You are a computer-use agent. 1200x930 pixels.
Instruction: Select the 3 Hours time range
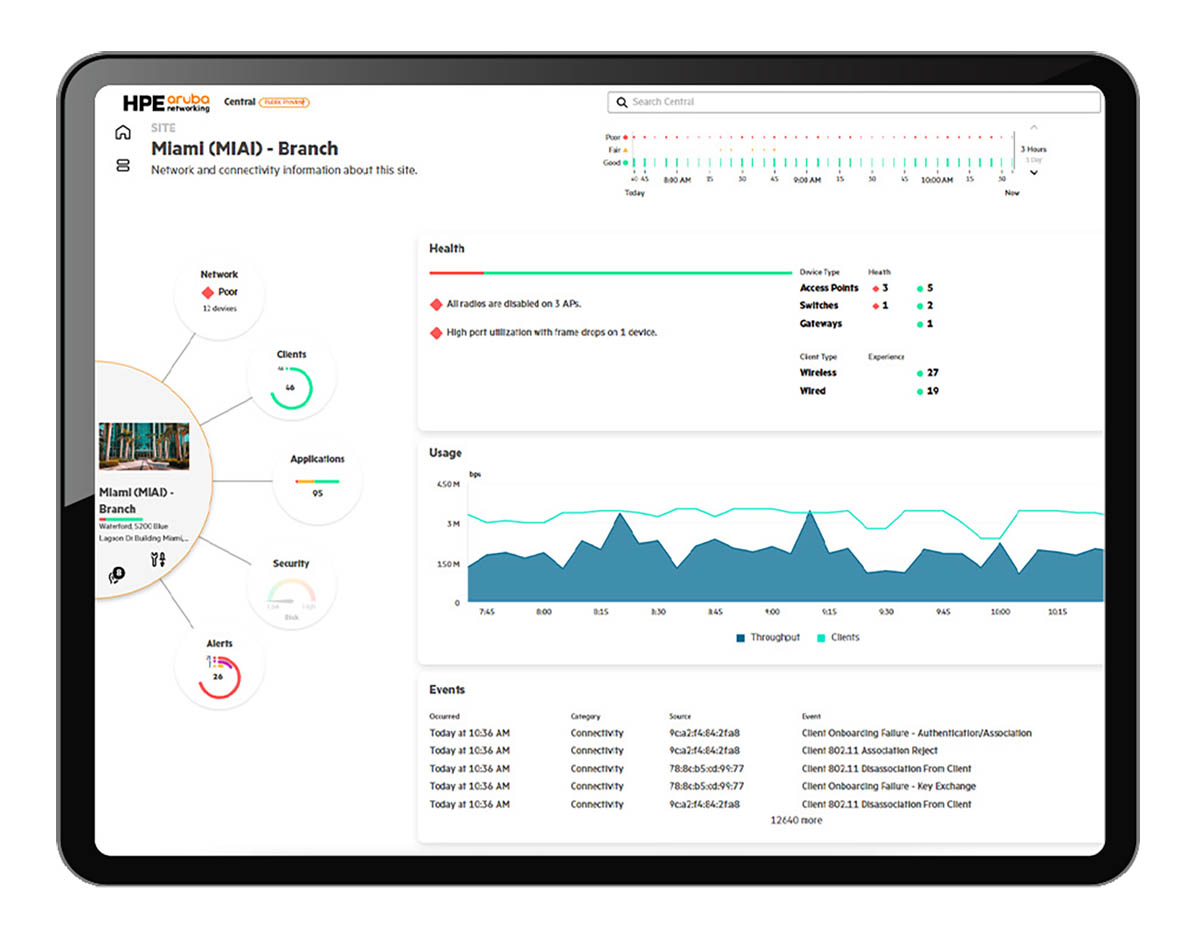pyautogui.click(x=1033, y=149)
